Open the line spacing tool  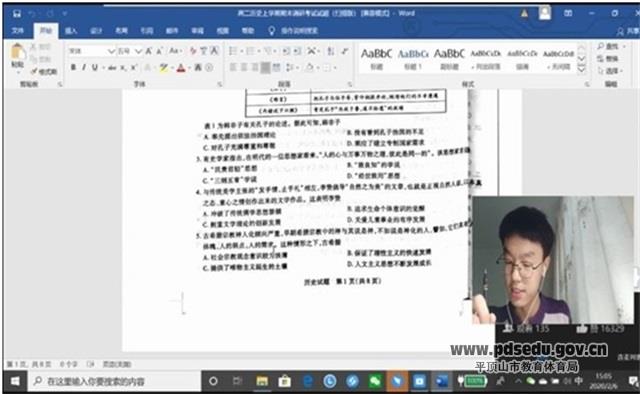(x=291, y=67)
